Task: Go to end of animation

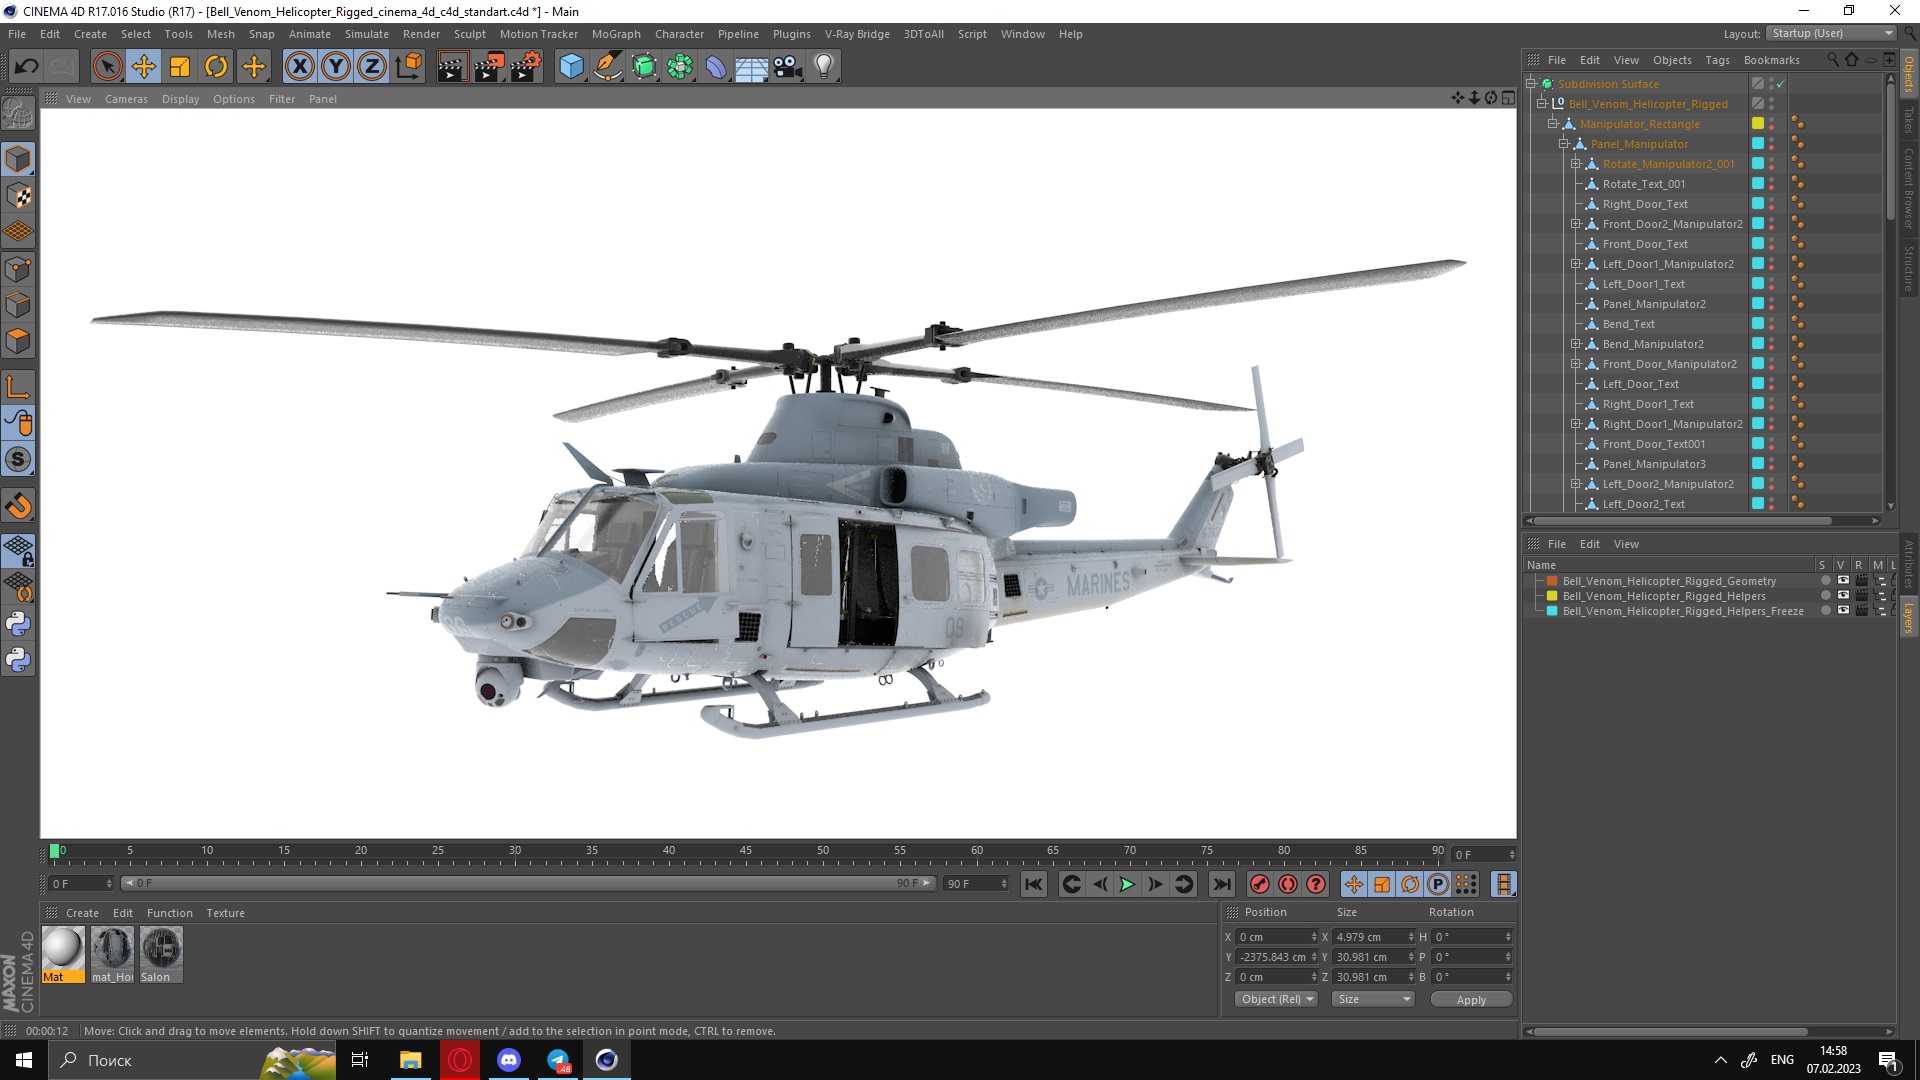Action: tap(1222, 884)
